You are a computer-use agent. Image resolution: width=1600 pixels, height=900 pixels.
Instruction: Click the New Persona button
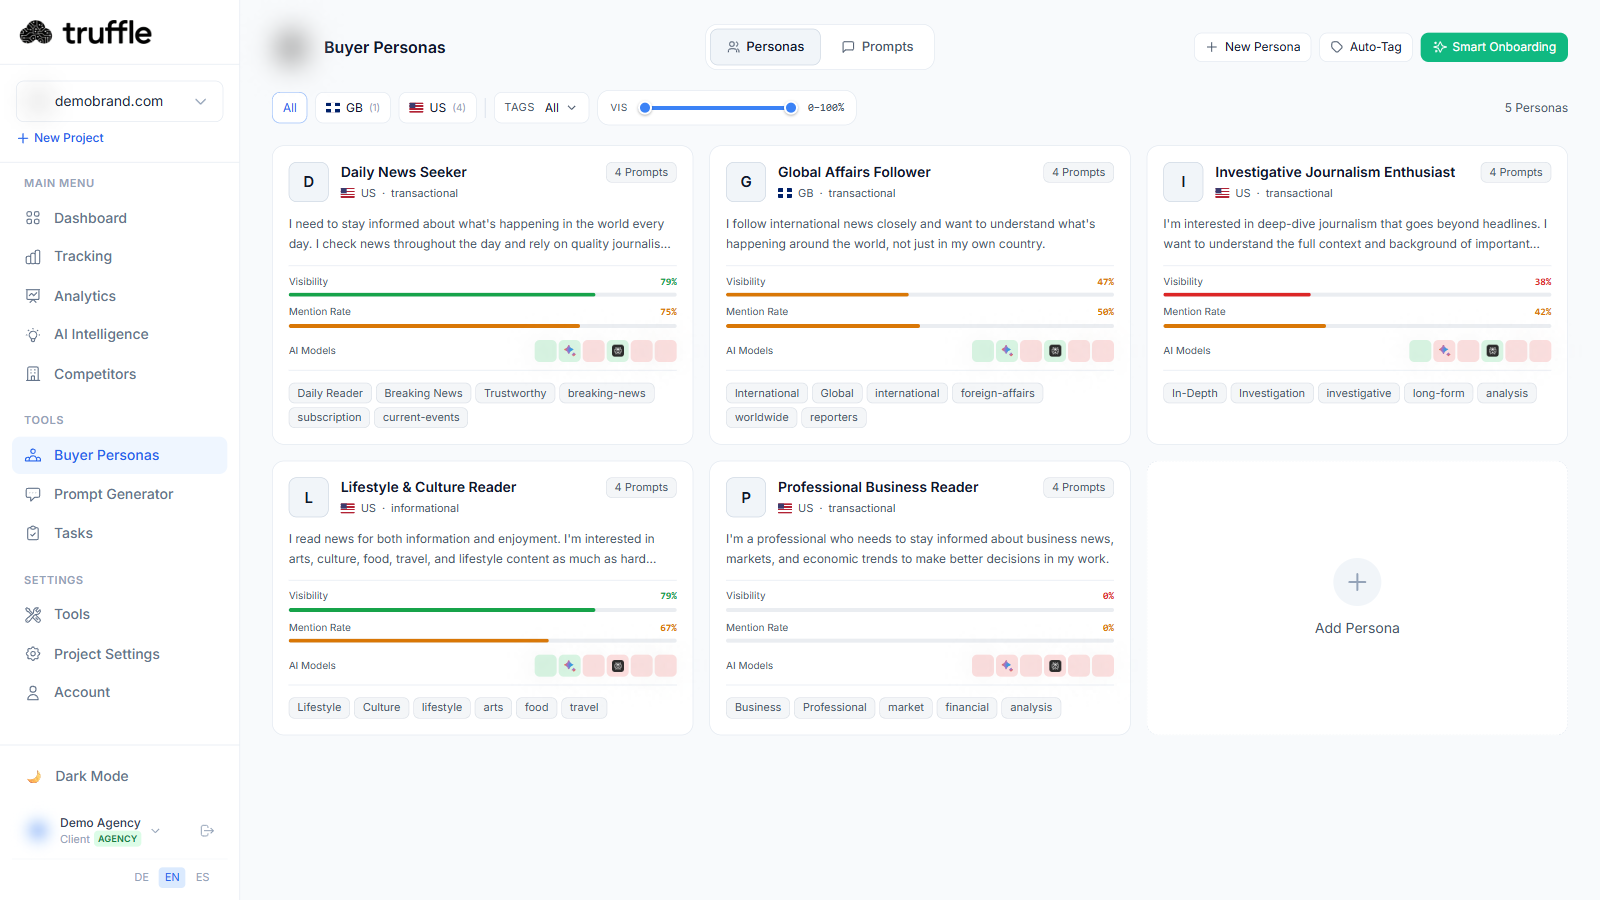[1252, 47]
